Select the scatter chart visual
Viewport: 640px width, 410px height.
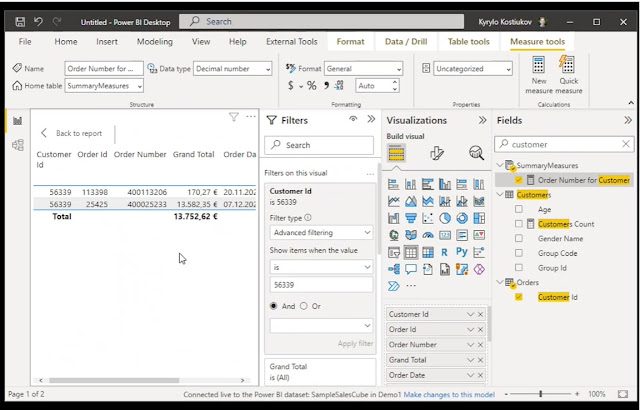[428, 218]
